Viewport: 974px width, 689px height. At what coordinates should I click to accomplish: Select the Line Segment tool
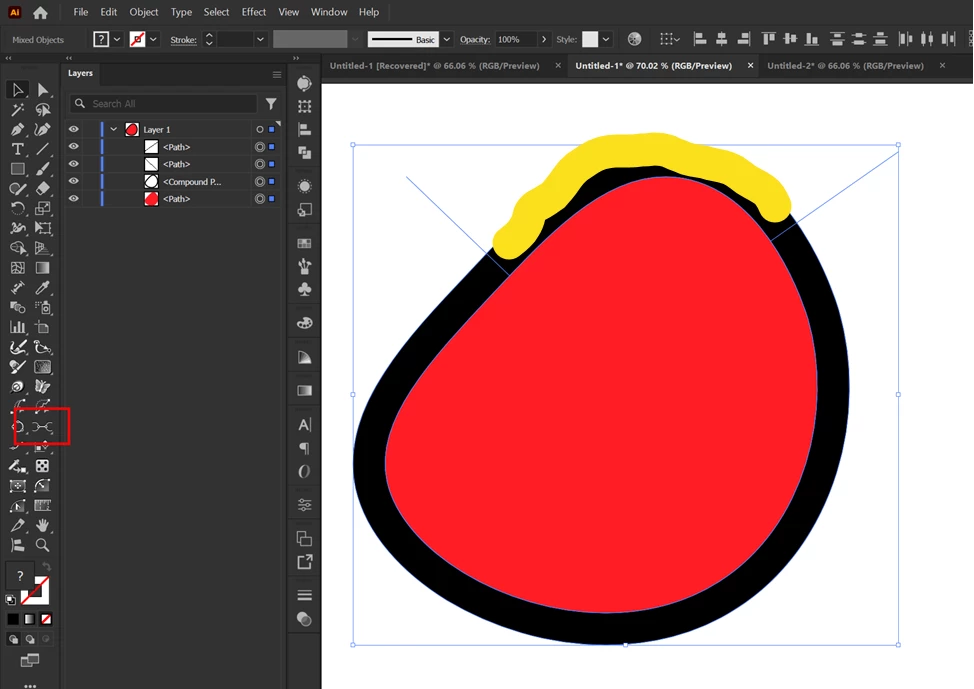pyautogui.click(x=42, y=149)
